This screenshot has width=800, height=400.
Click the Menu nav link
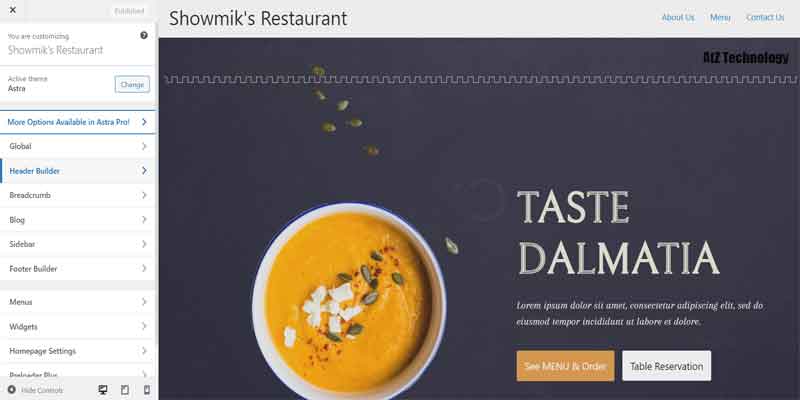720,17
